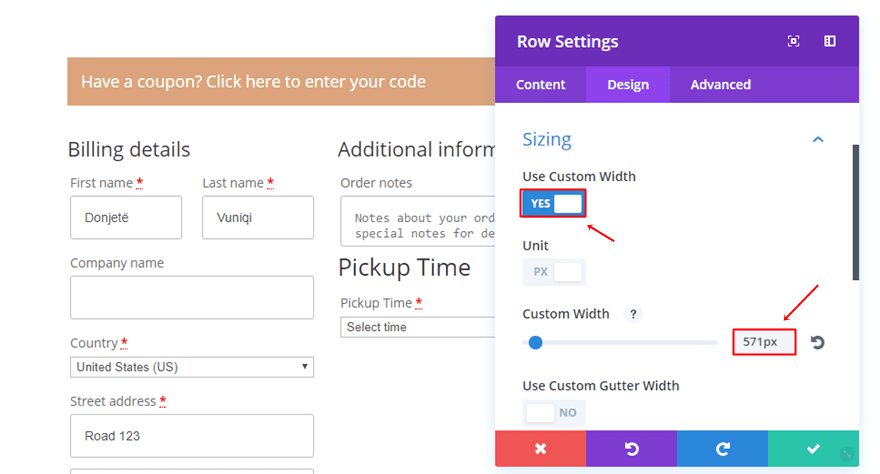Open the Custom Width help icon
The height and width of the screenshot is (474, 880).
click(x=632, y=314)
